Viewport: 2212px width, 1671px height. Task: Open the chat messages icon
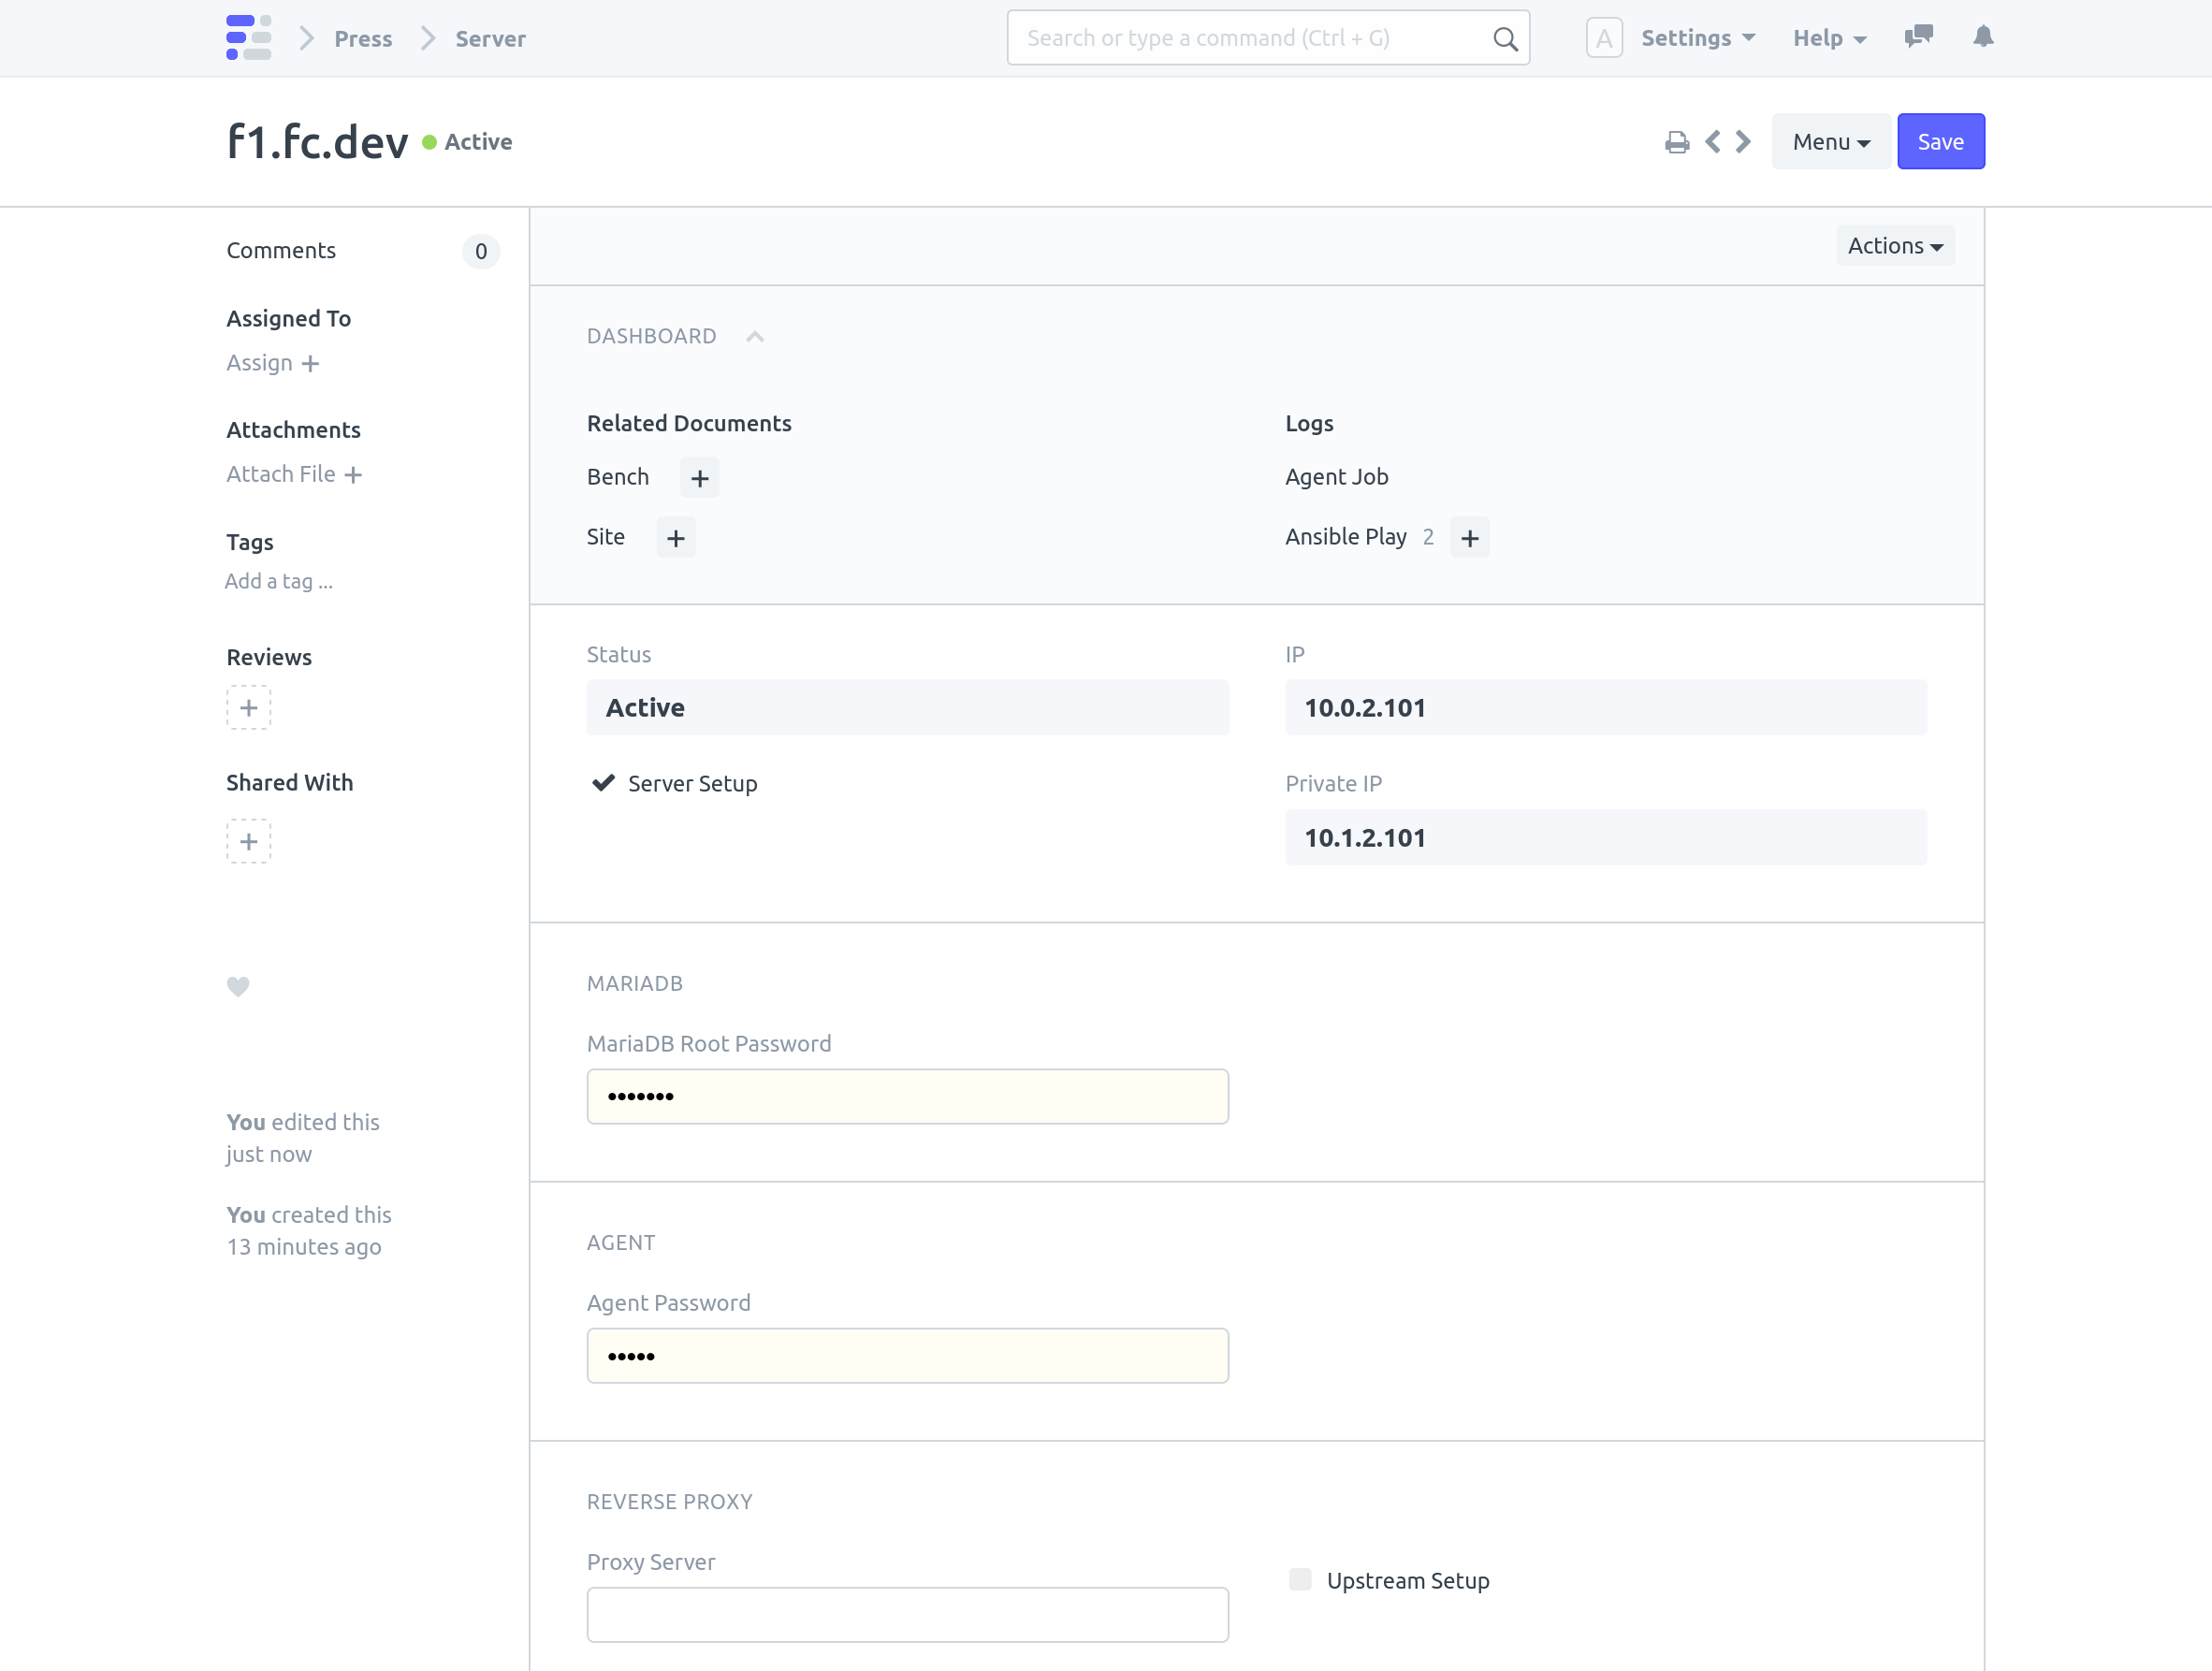pyautogui.click(x=1918, y=37)
